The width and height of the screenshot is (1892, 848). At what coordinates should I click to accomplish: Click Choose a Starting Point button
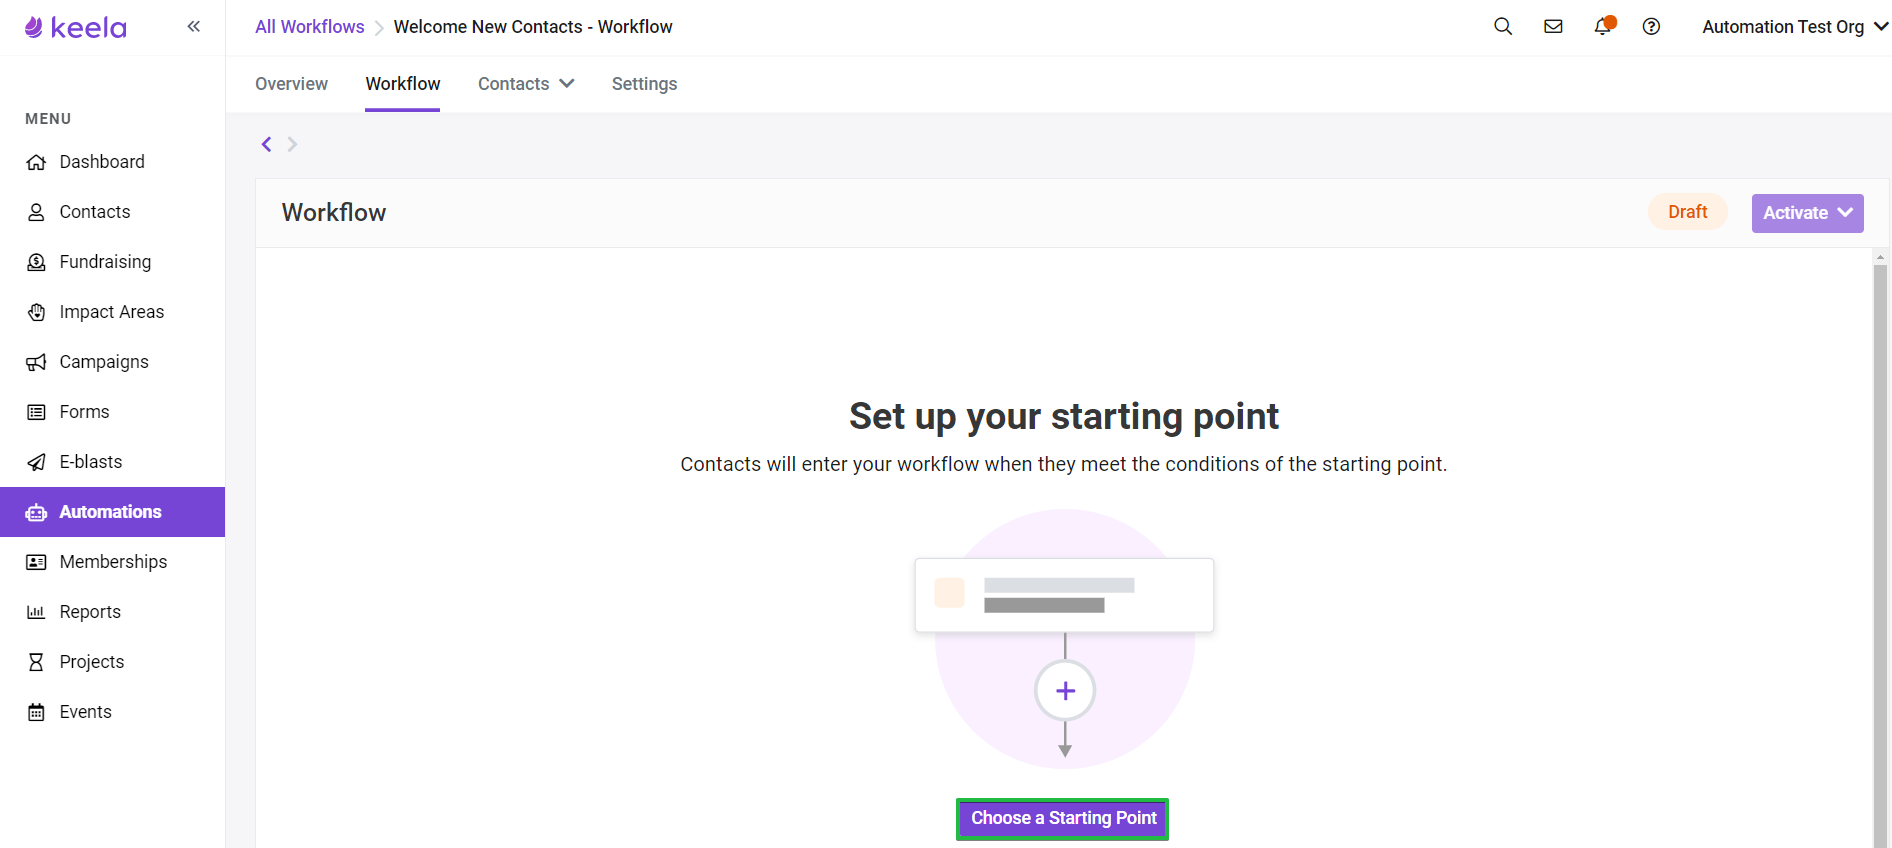click(x=1063, y=818)
